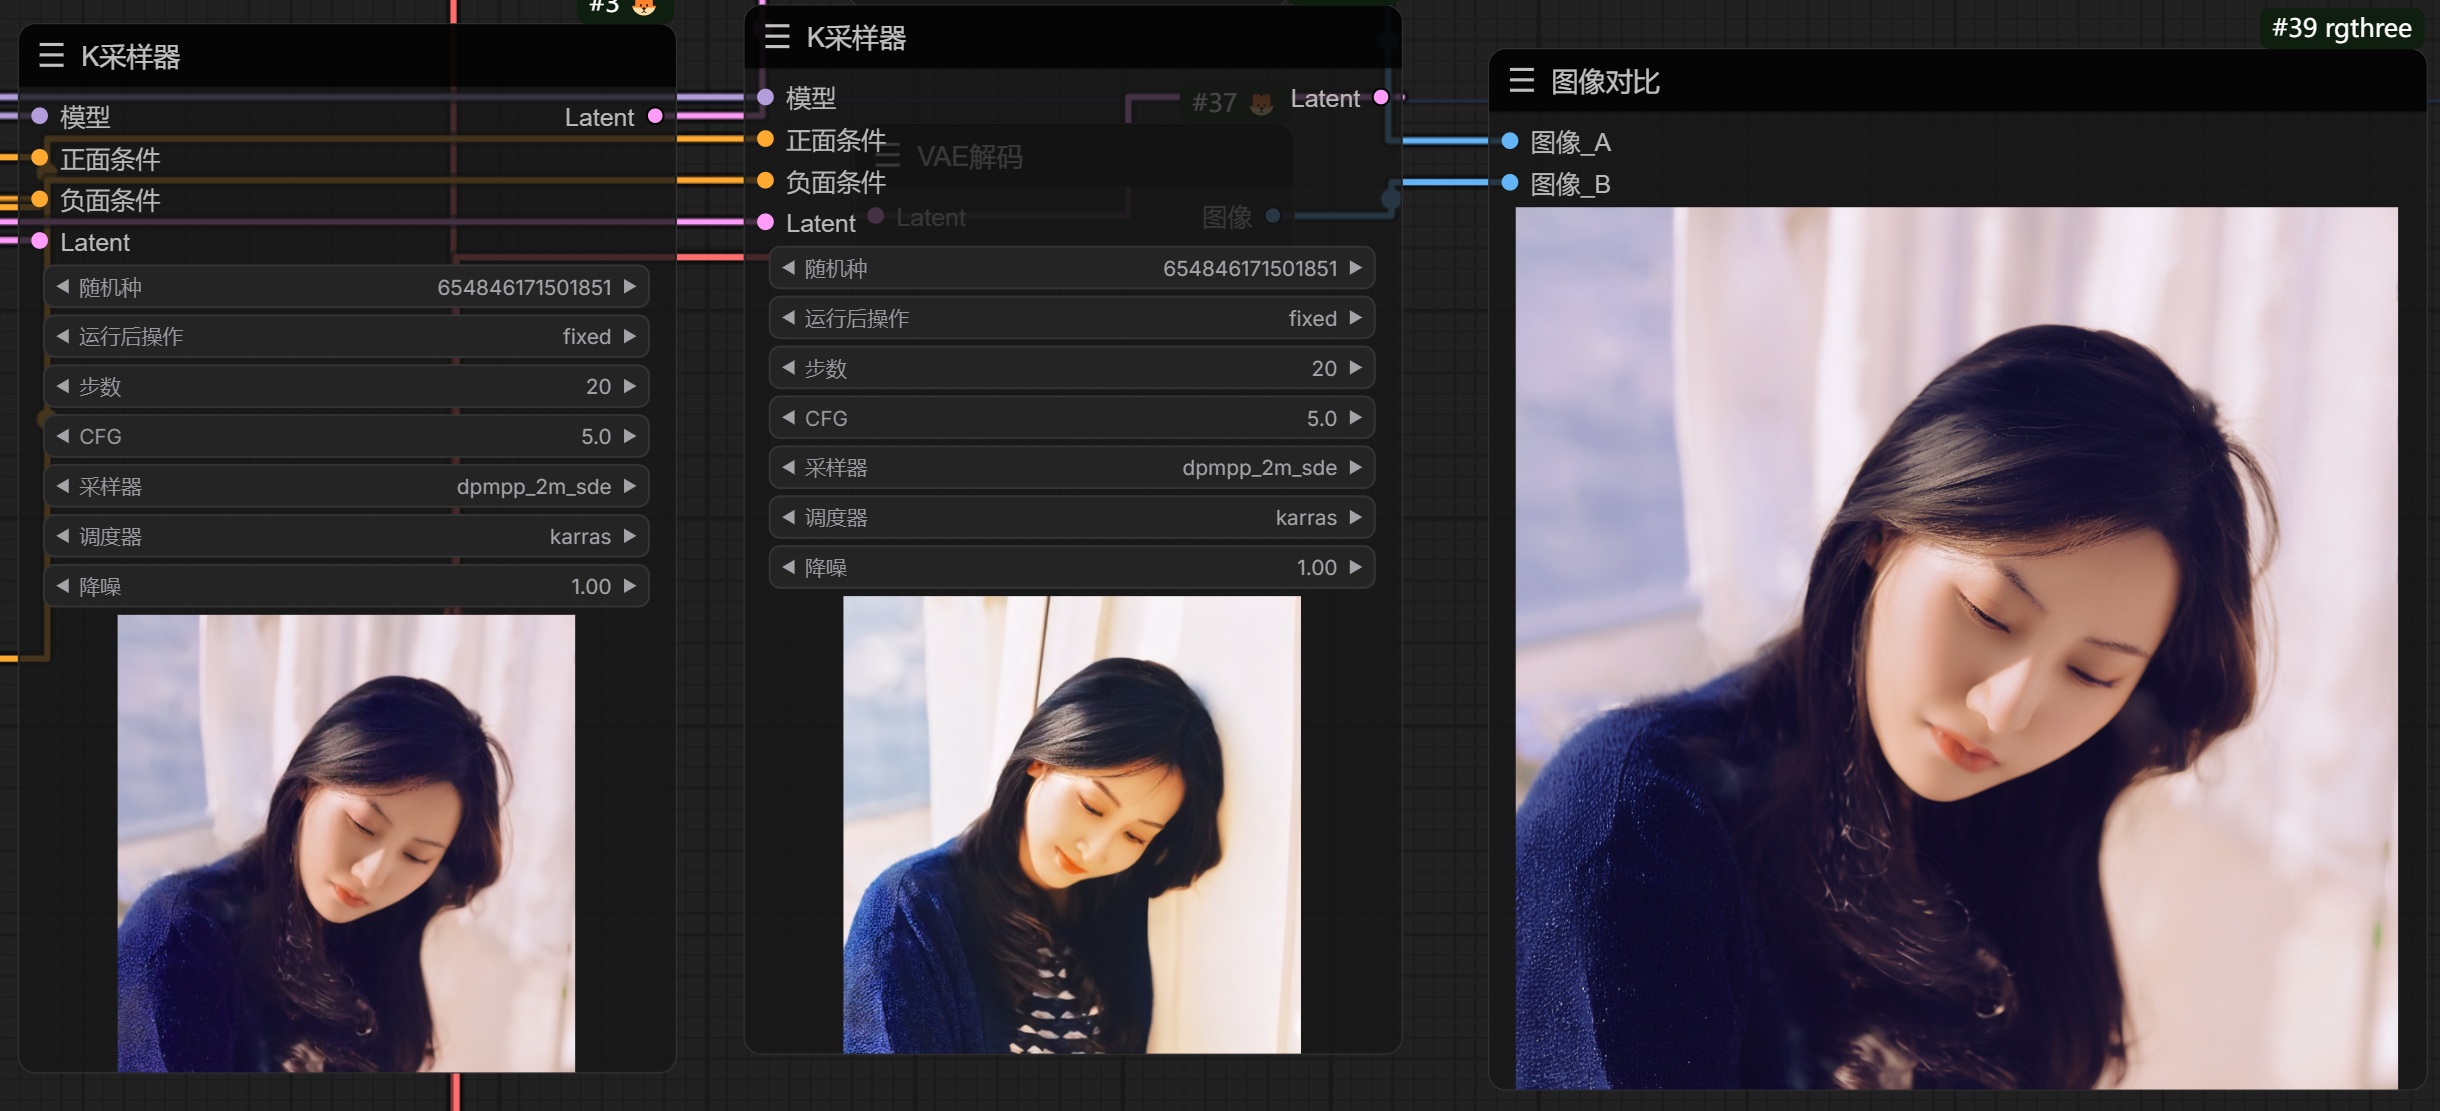Click 负面条件 input port on middle K采样器
This screenshot has width=2440, height=1111.
[765, 181]
